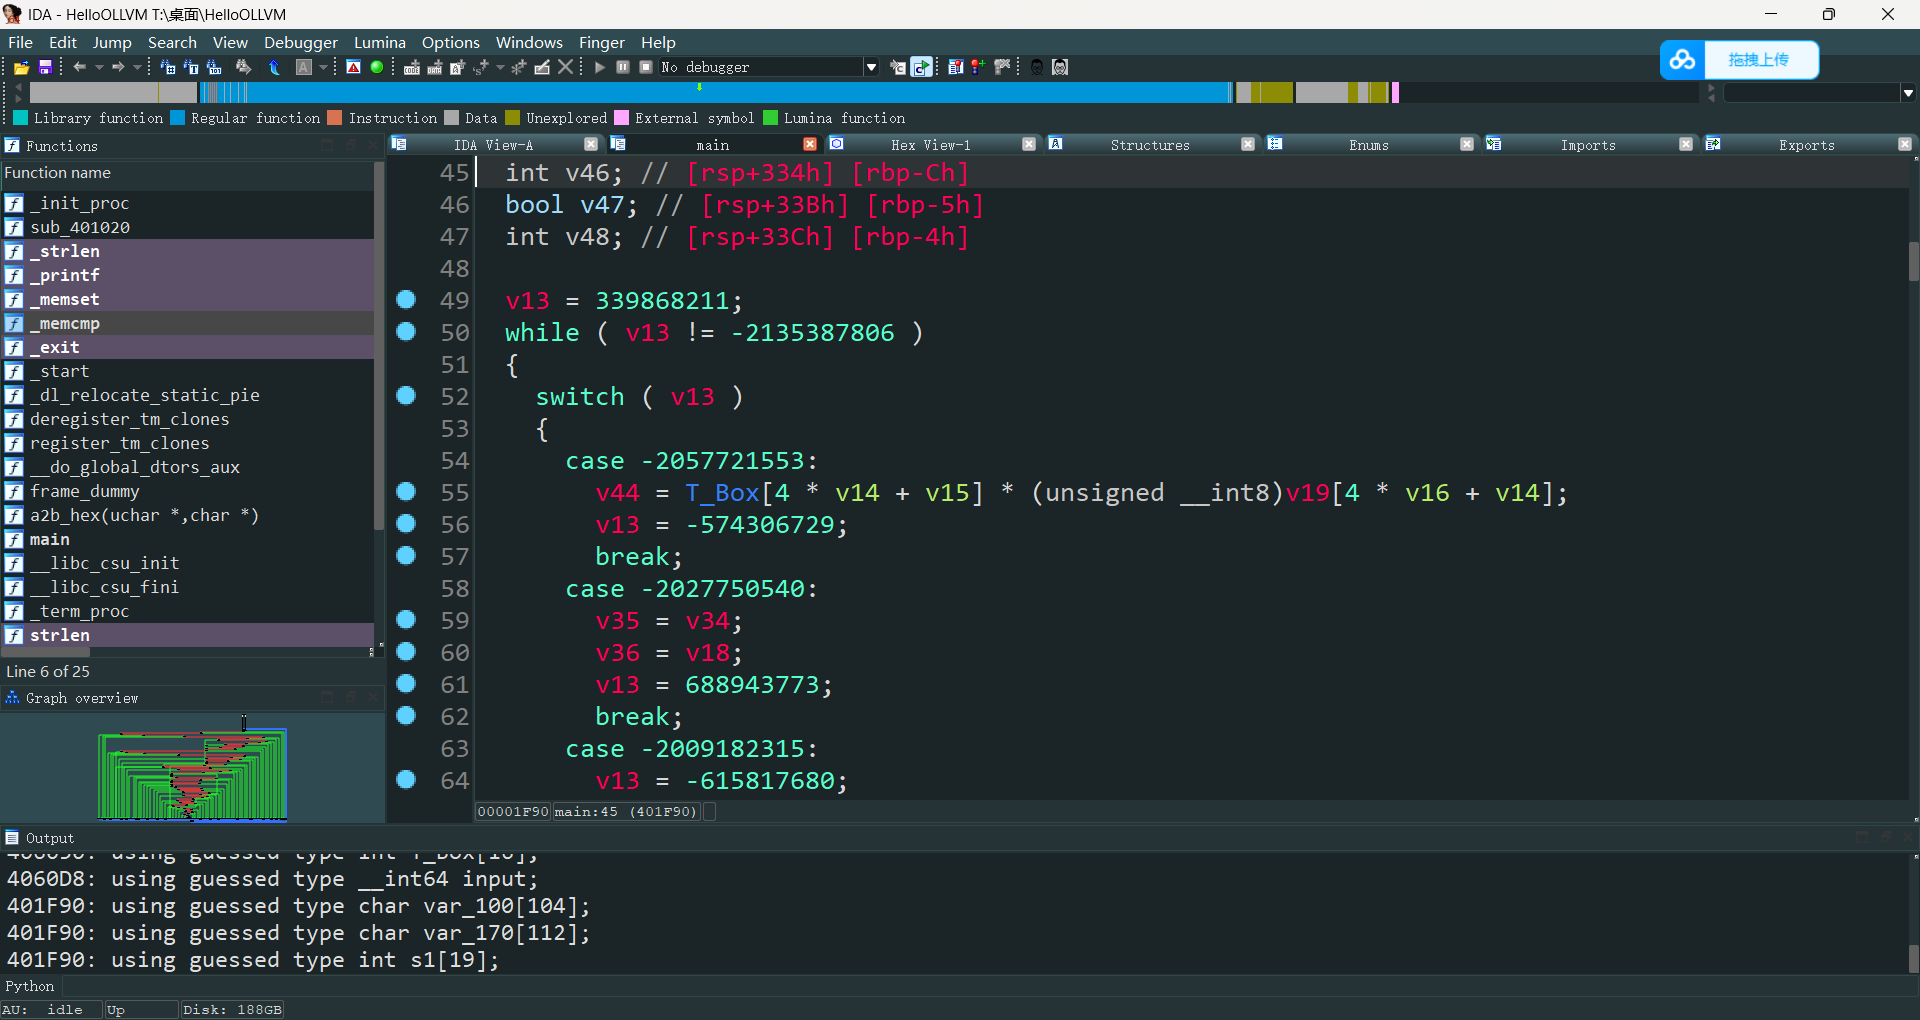Click the highlighted green-arrow C toolbar icon
The height and width of the screenshot is (1020, 1920).
[921, 67]
